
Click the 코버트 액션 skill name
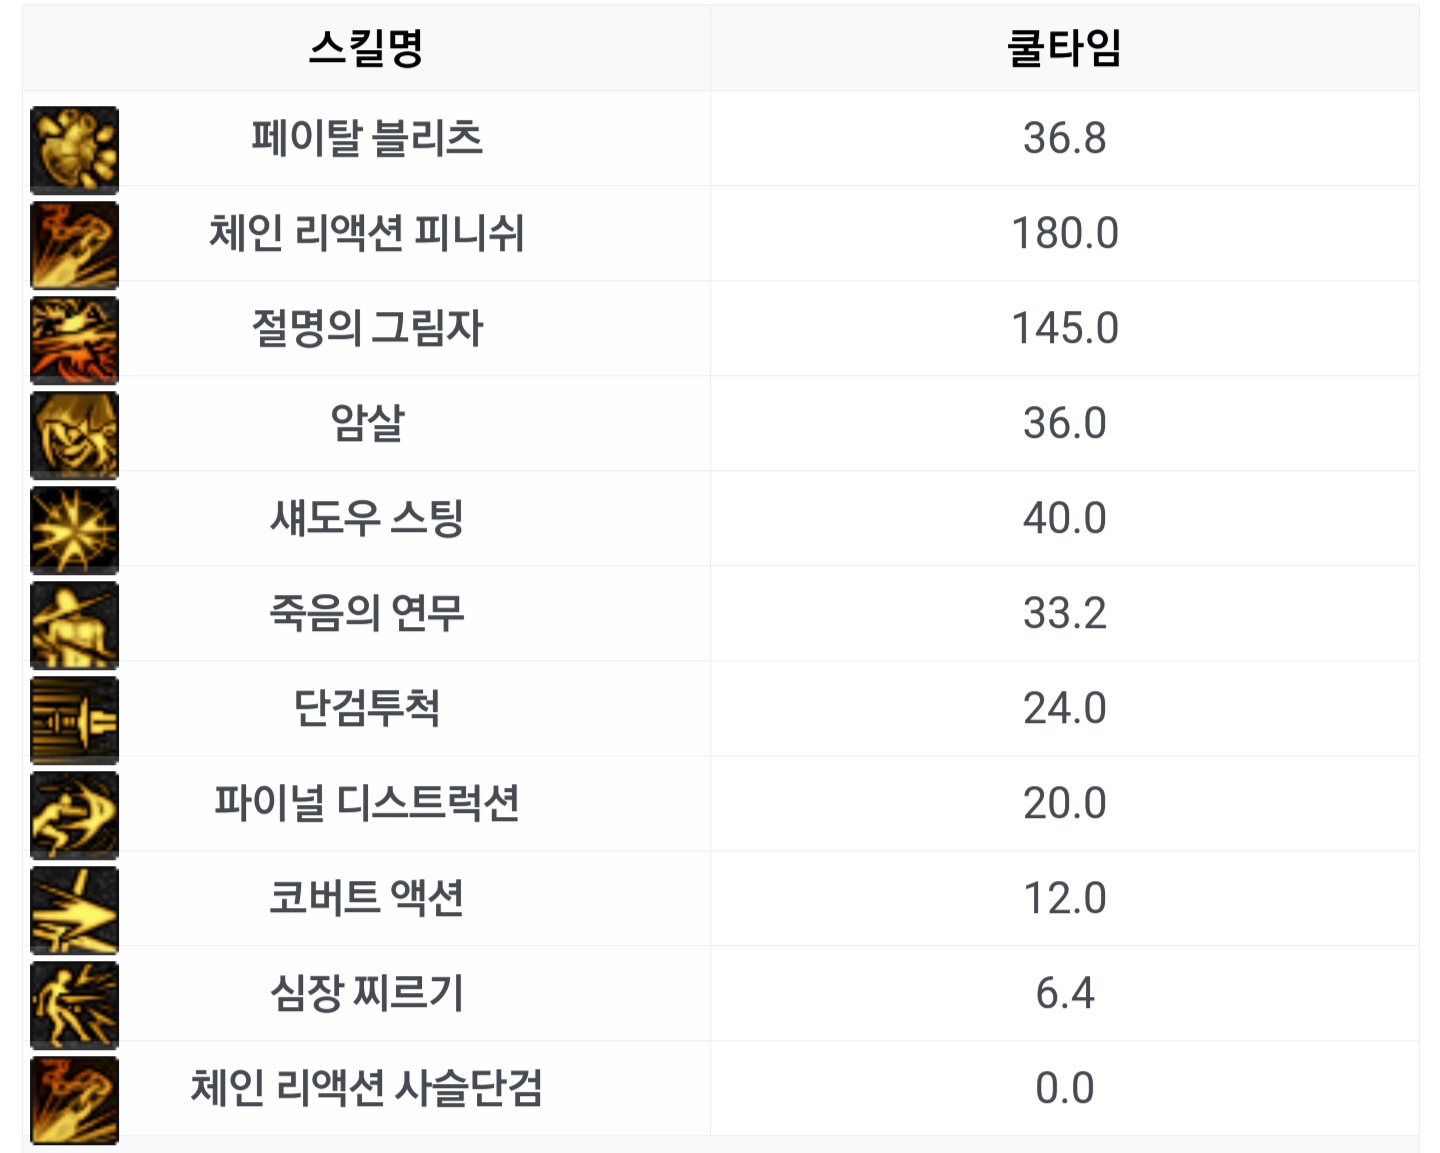click(x=367, y=898)
